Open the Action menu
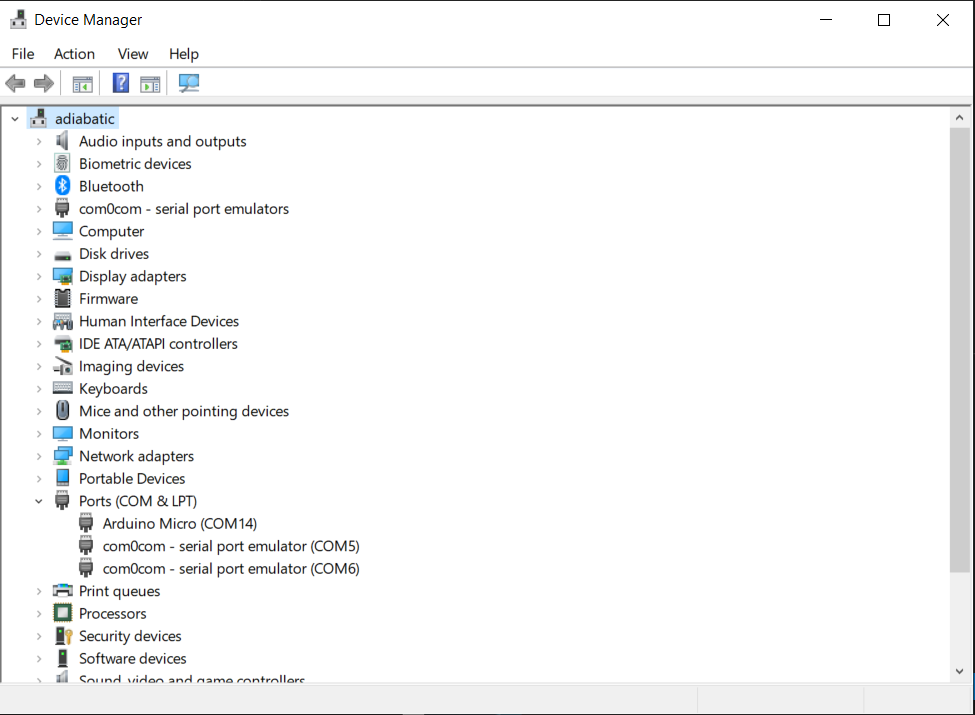The image size is (975, 715). tap(74, 54)
